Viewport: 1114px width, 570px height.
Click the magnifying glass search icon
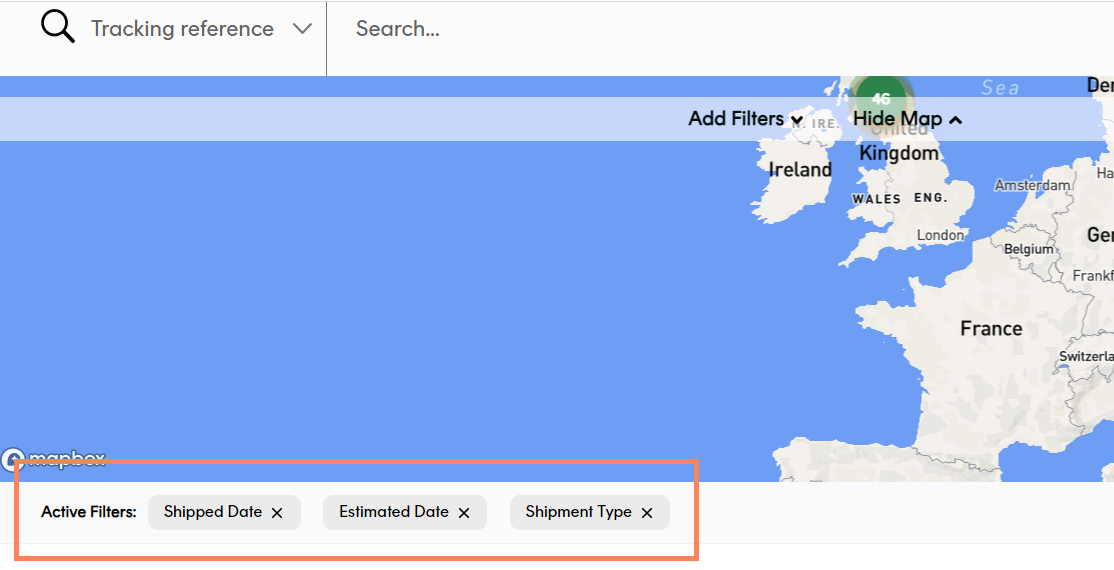tap(58, 28)
